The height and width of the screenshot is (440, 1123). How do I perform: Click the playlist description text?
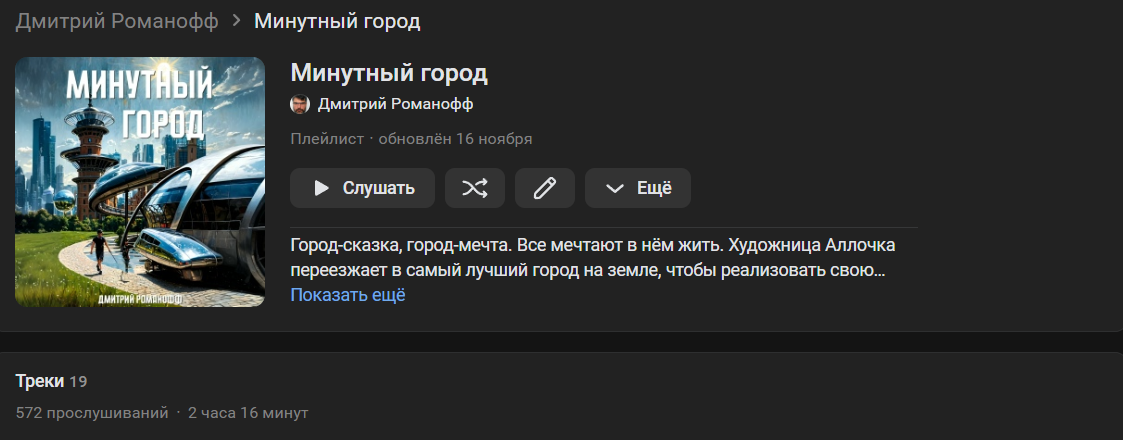[592, 257]
